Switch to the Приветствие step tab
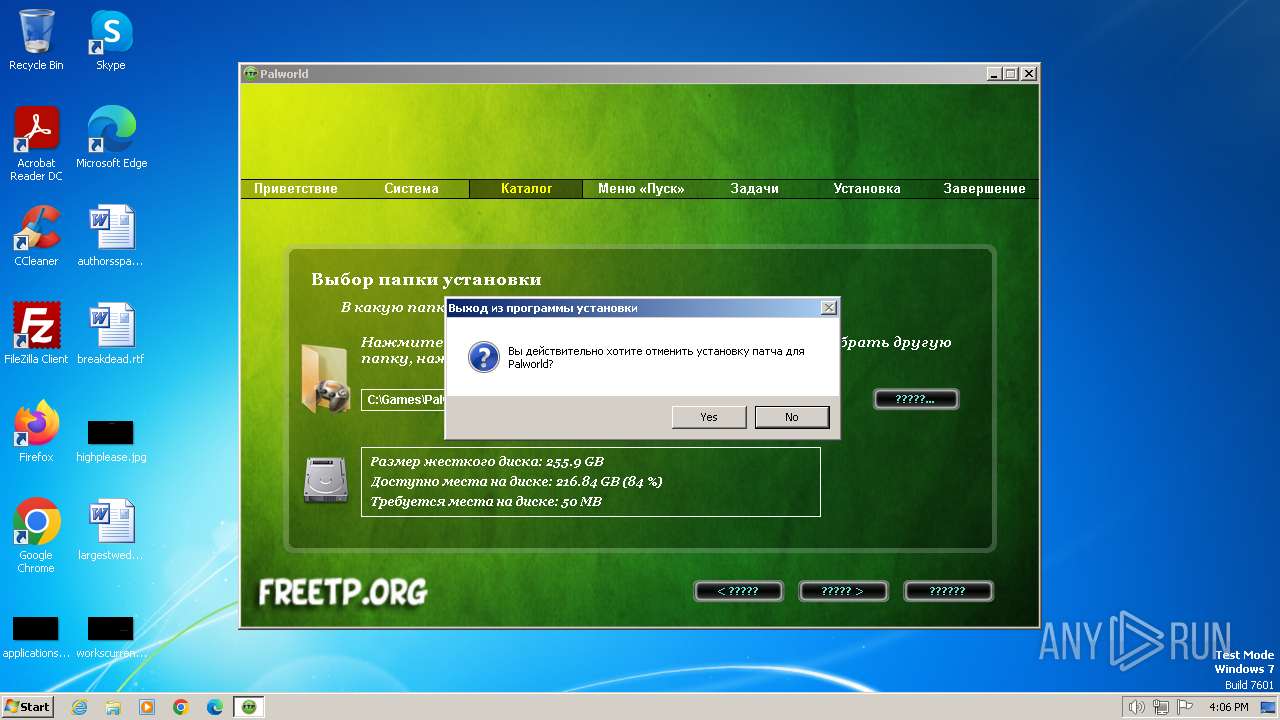Image resolution: width=1280 pixels, height=720 pixels. click(x=296, y=189)
